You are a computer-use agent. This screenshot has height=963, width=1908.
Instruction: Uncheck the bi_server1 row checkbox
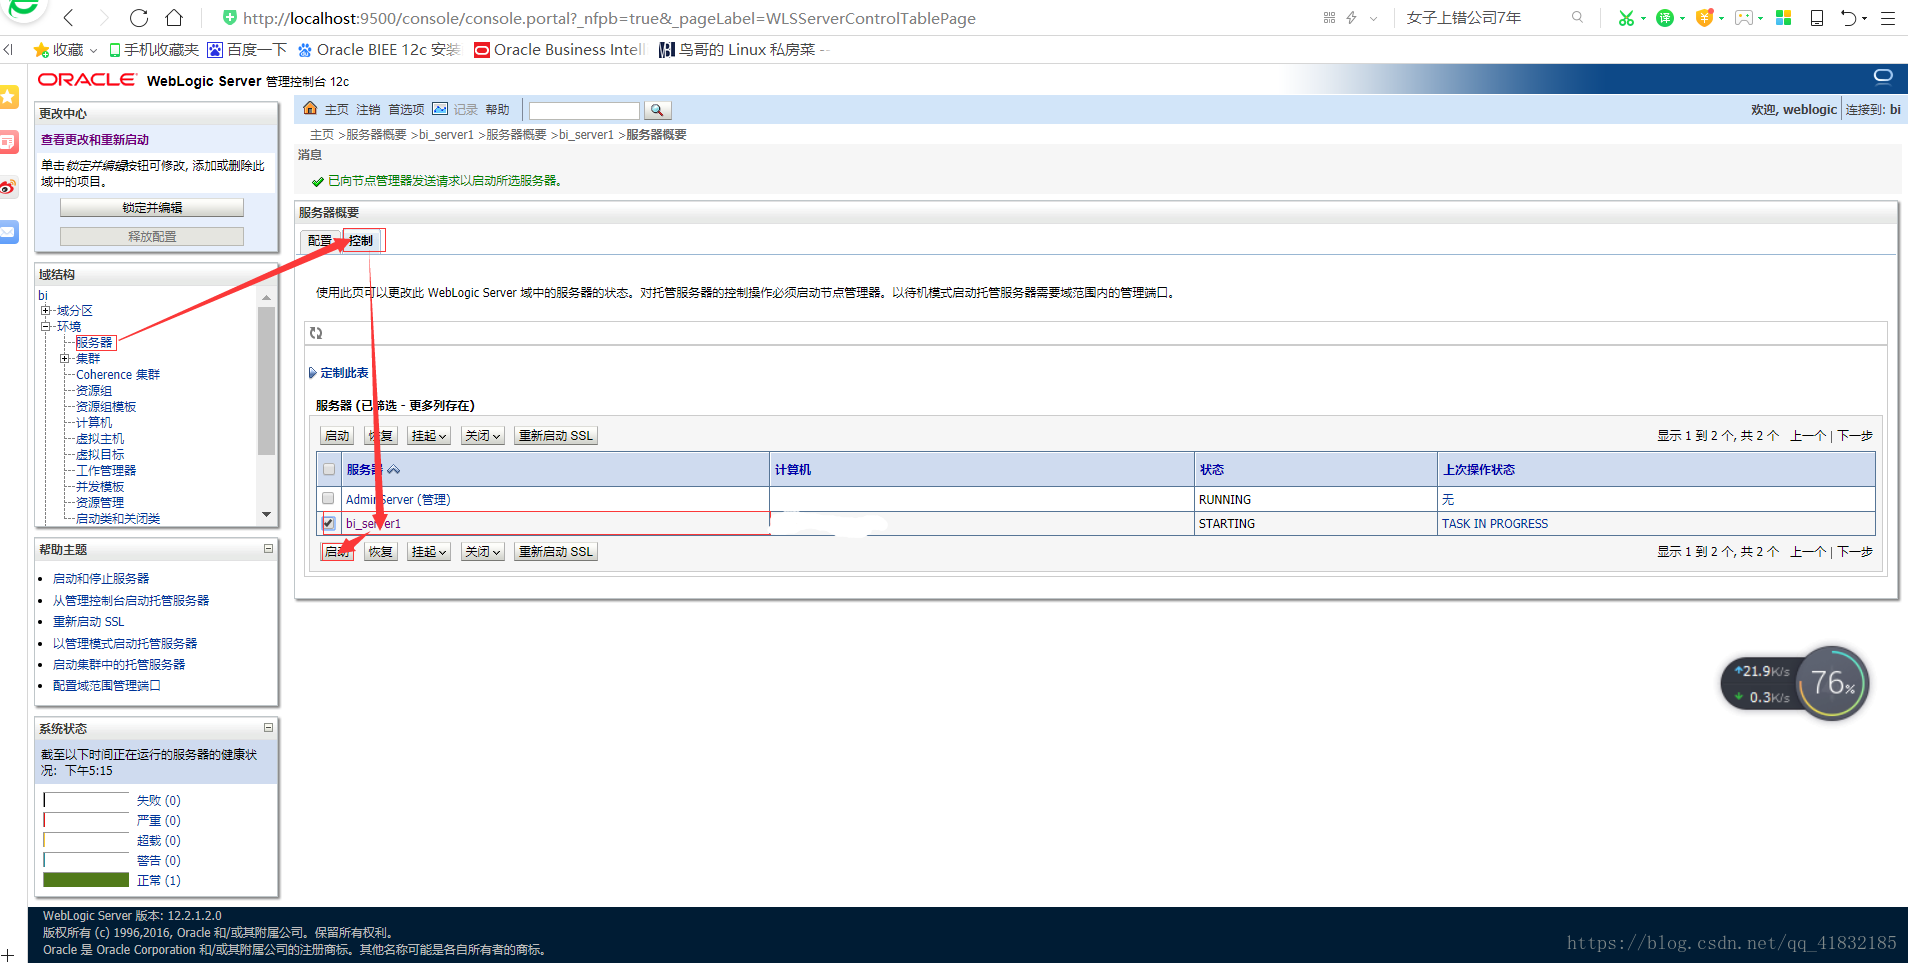(328, 523)
